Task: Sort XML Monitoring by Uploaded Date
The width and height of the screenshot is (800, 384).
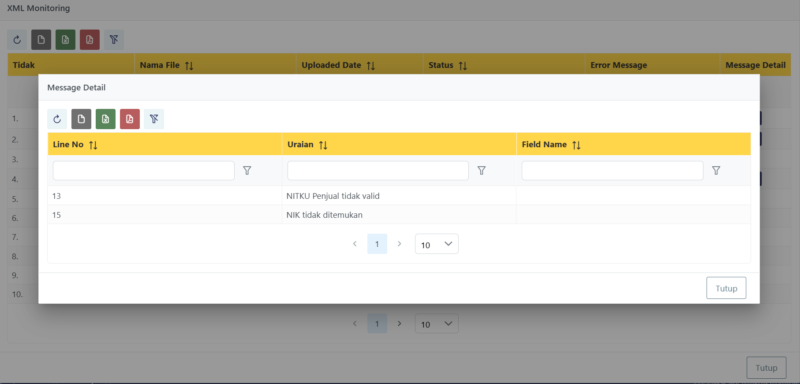Action: pos(371,66)
